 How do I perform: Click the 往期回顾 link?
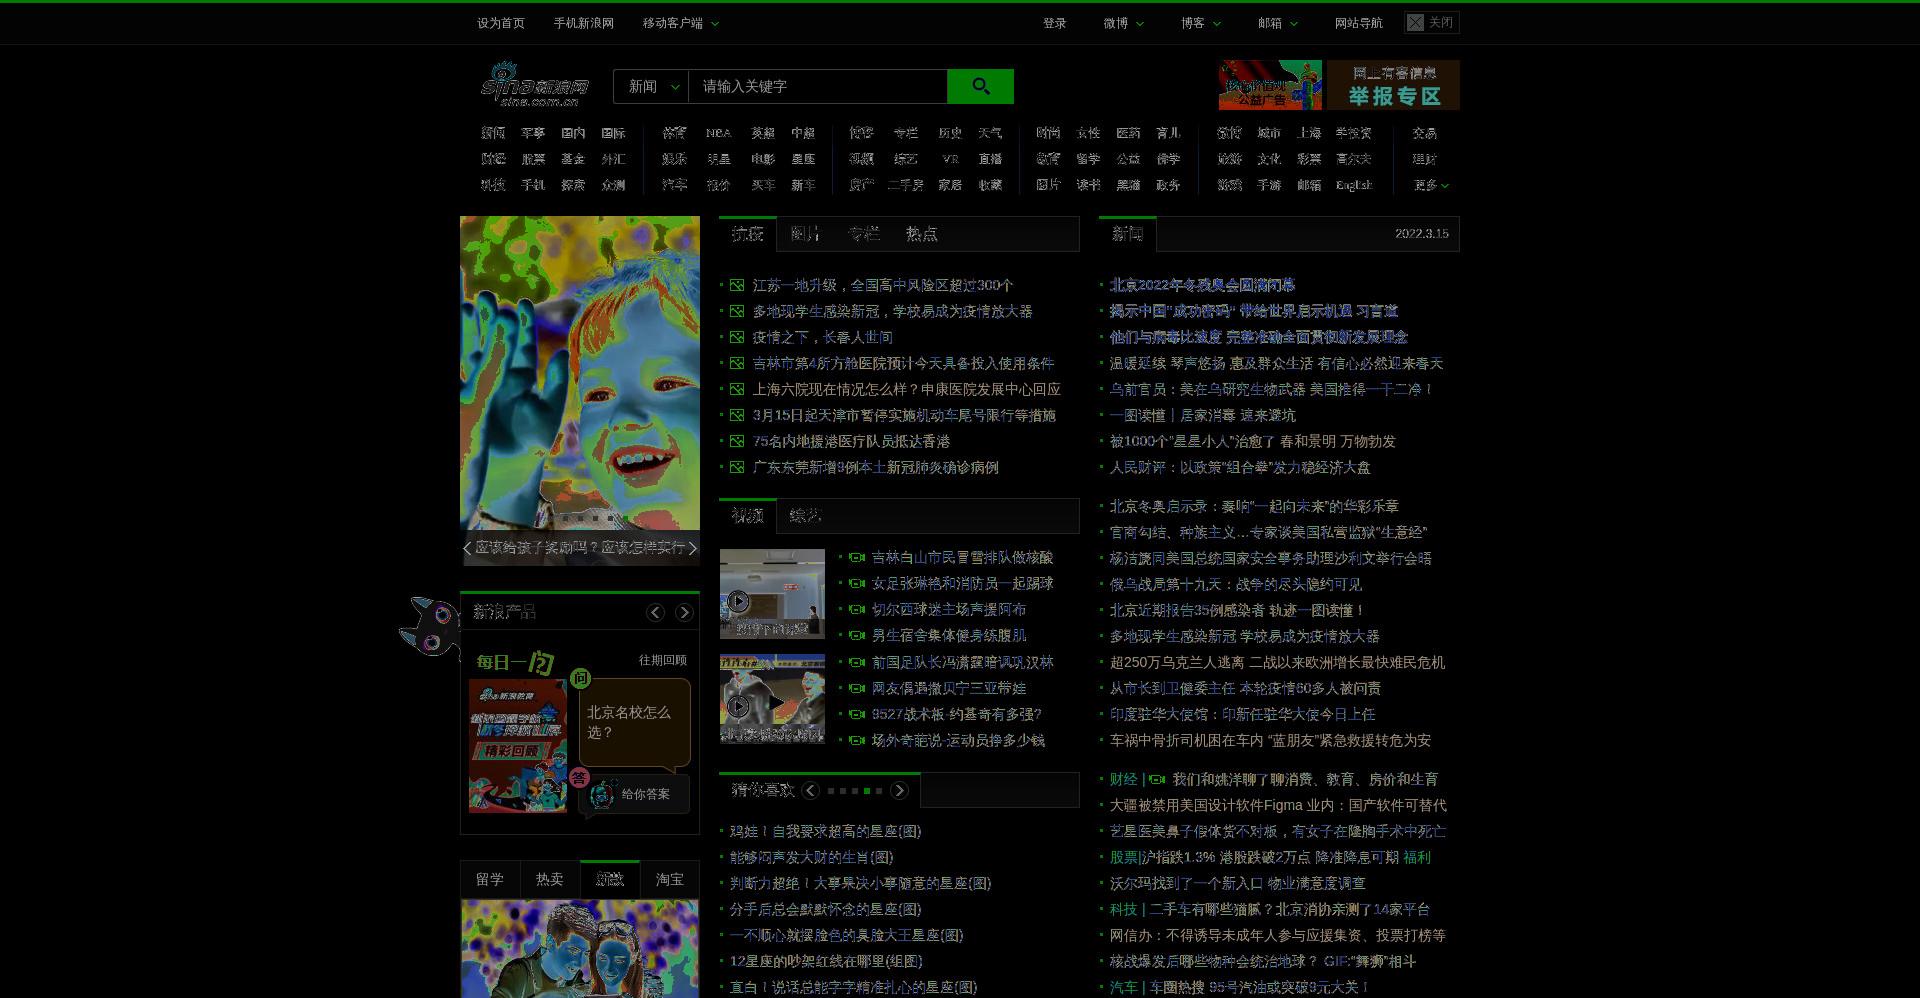[663, 660]
